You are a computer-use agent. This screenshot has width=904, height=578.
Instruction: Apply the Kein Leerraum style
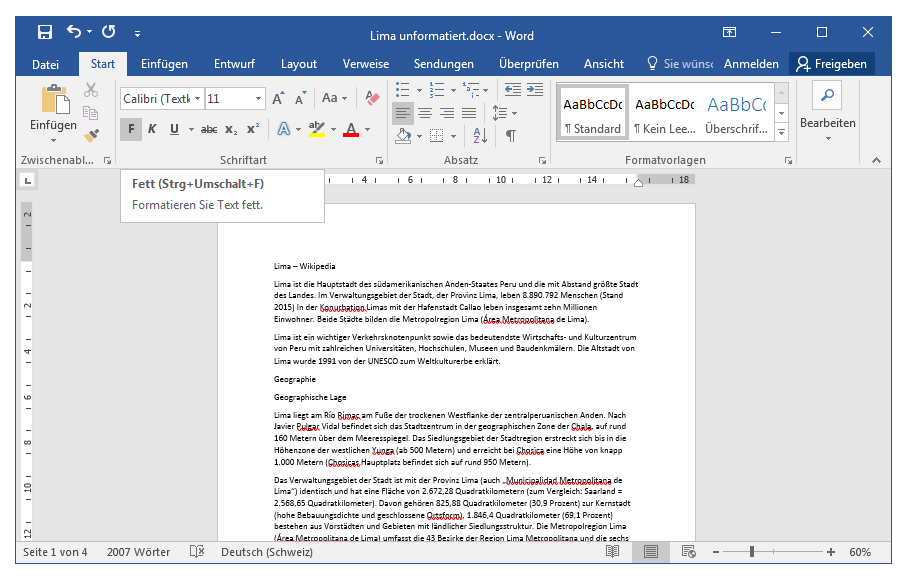click(x=665, y=113)
